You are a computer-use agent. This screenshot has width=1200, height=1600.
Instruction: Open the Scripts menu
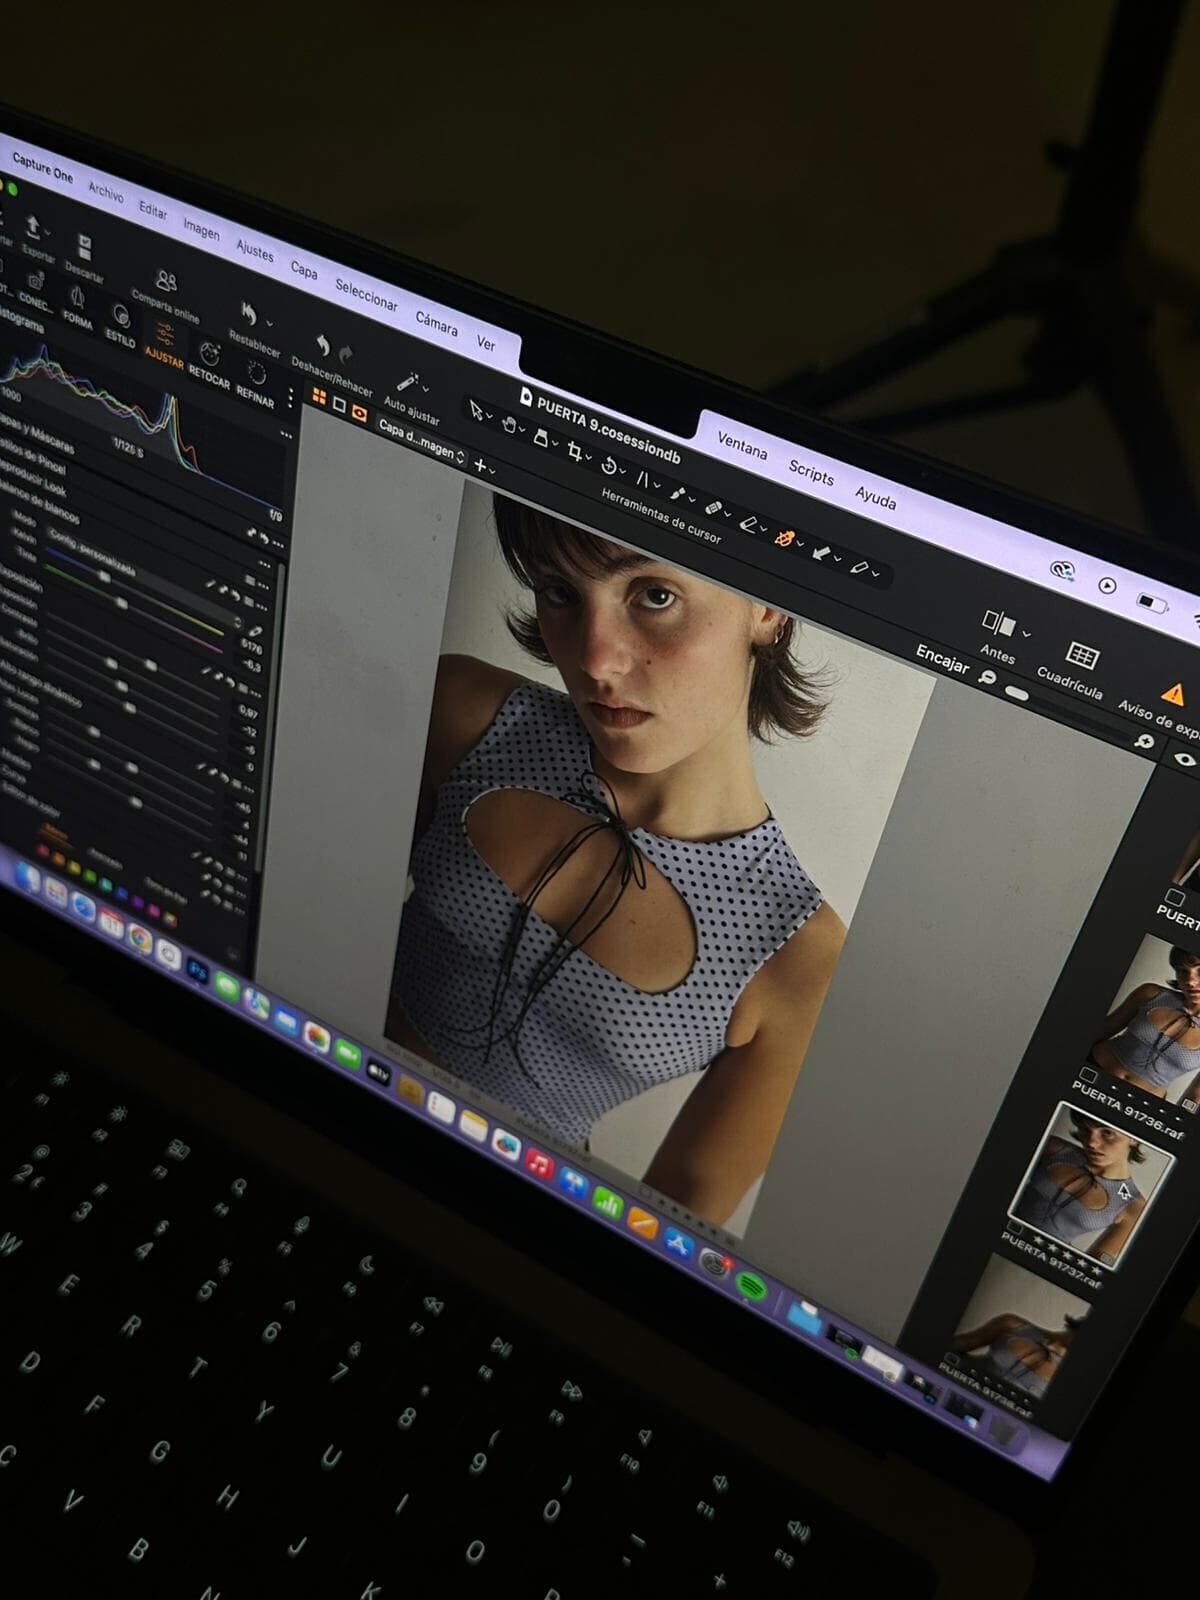click(x=811, y=472)
